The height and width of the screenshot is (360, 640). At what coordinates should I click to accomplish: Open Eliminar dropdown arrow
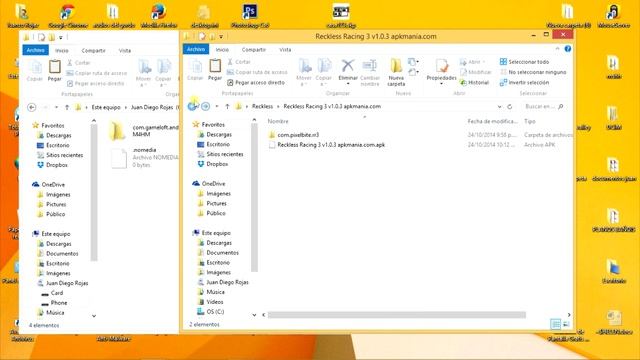pyautogui.click(x=348, y=84)
